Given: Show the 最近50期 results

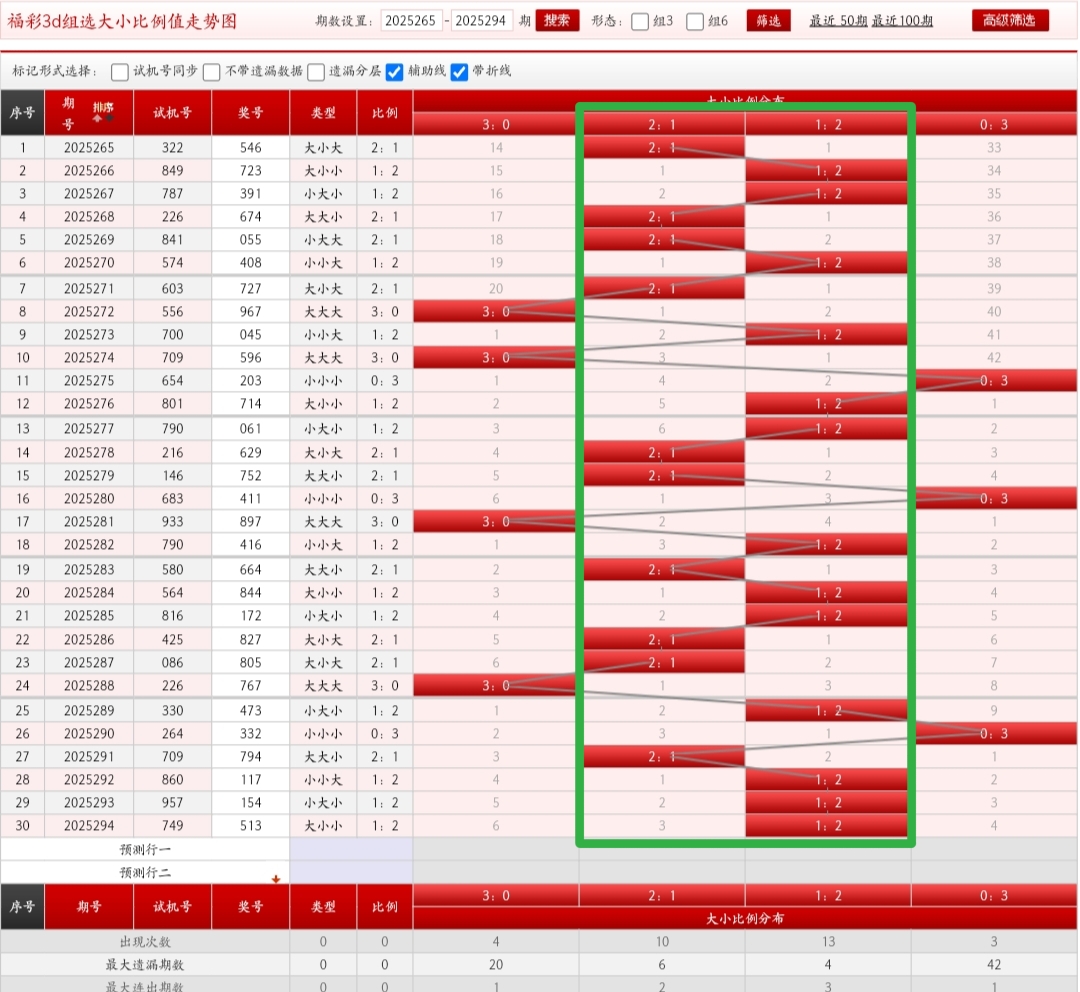Looking at the screenshot, I should pyautogui.click(x=838, y=21).
